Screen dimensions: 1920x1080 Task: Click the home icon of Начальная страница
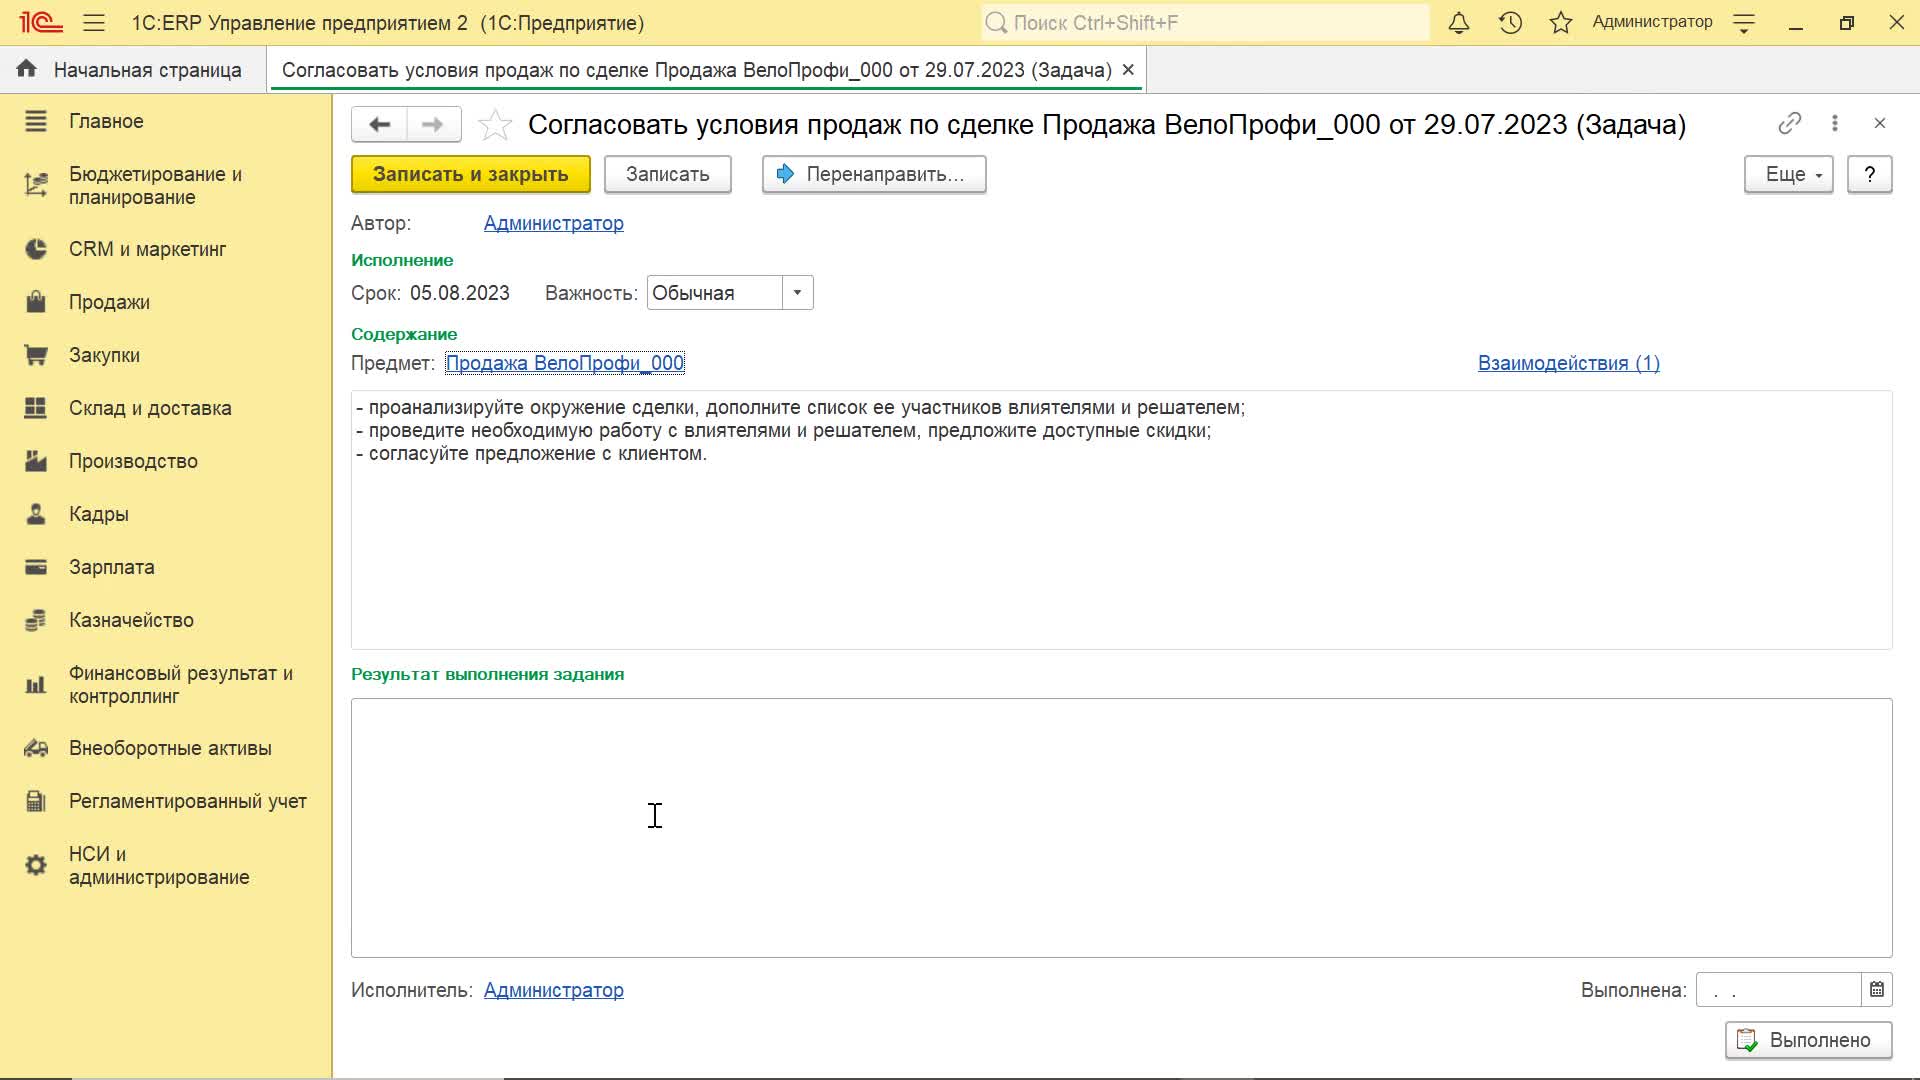coord(27,69)
